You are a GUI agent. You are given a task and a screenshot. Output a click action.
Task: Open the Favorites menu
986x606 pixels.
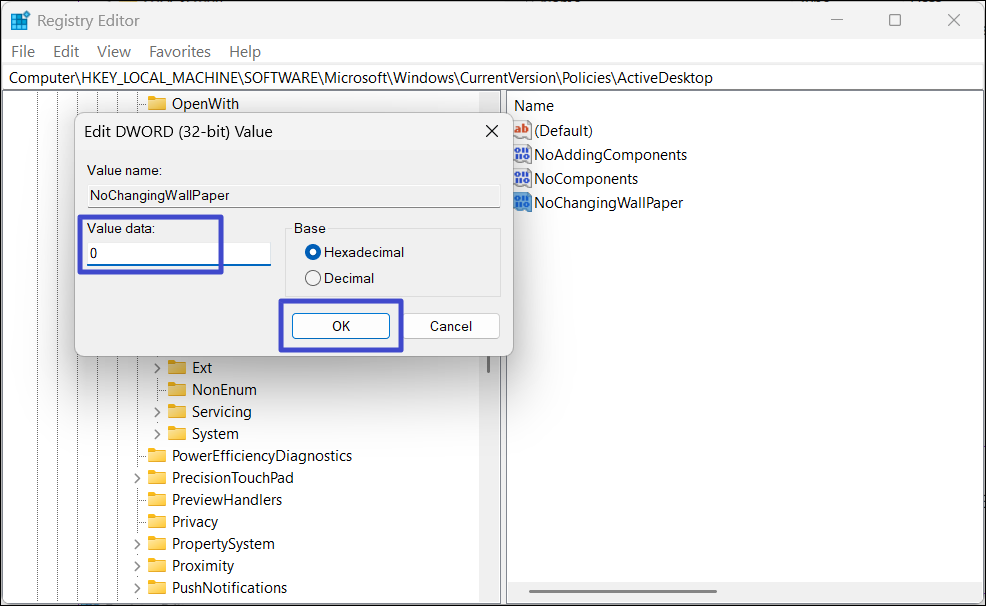coord(180,52)
